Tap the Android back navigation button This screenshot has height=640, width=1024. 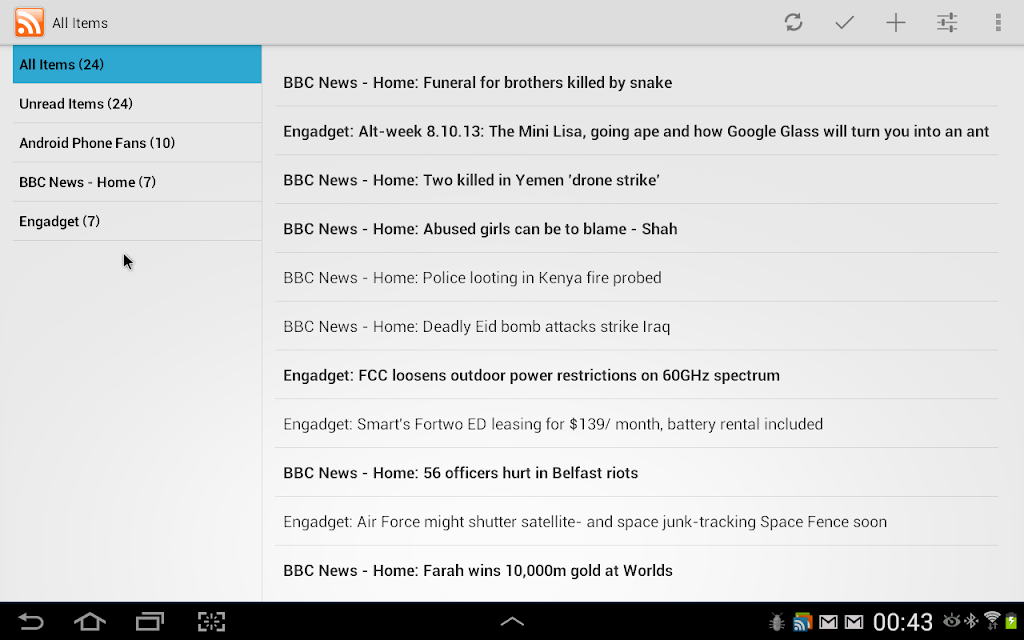31,621
